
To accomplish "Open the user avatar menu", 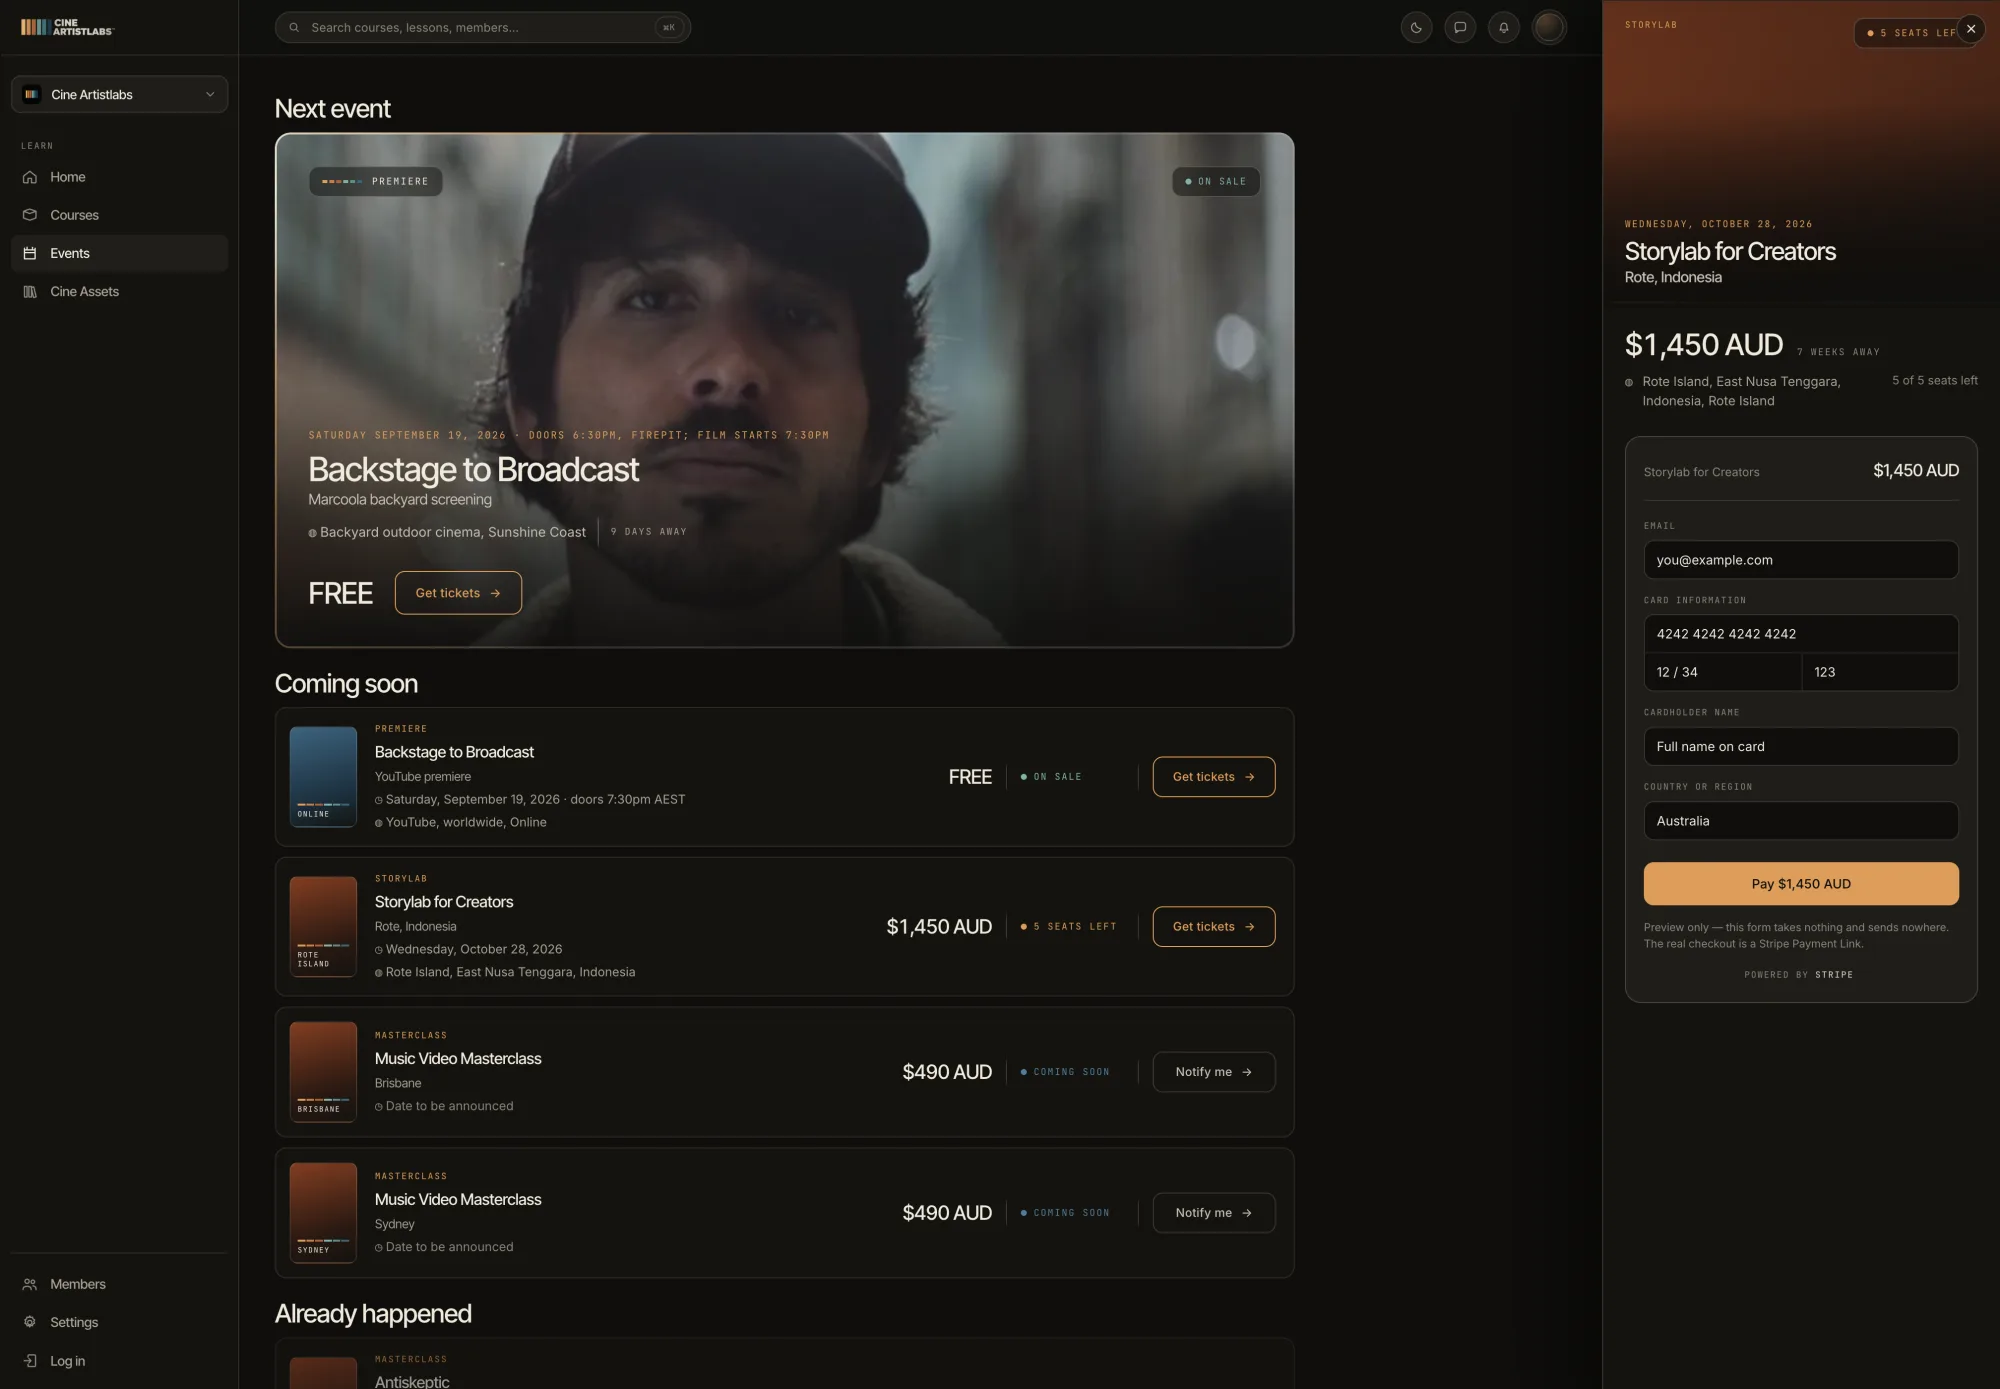I will point(1549,27).
